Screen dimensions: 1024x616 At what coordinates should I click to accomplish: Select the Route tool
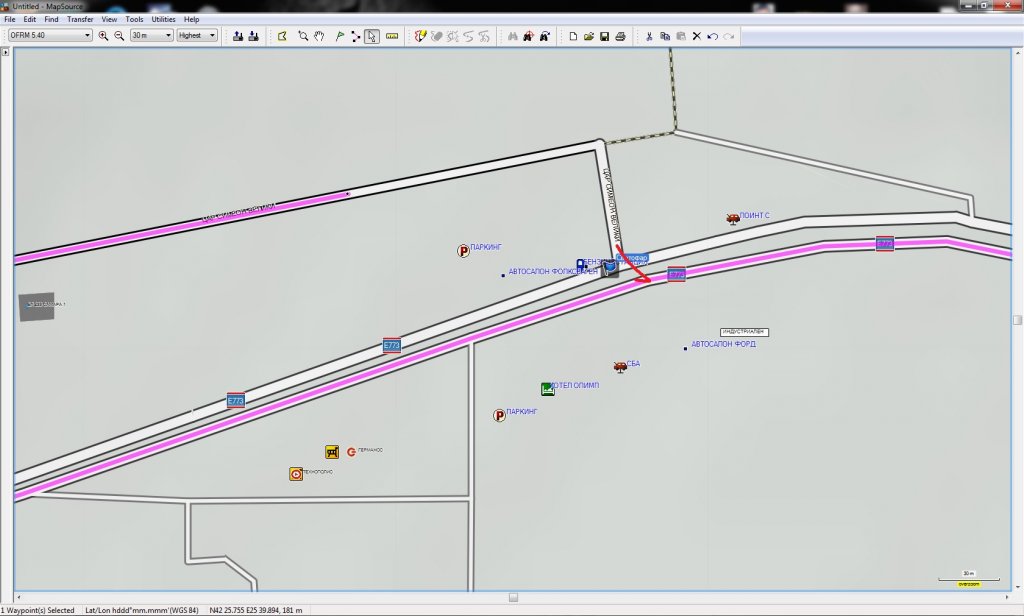tap(355, 36)
